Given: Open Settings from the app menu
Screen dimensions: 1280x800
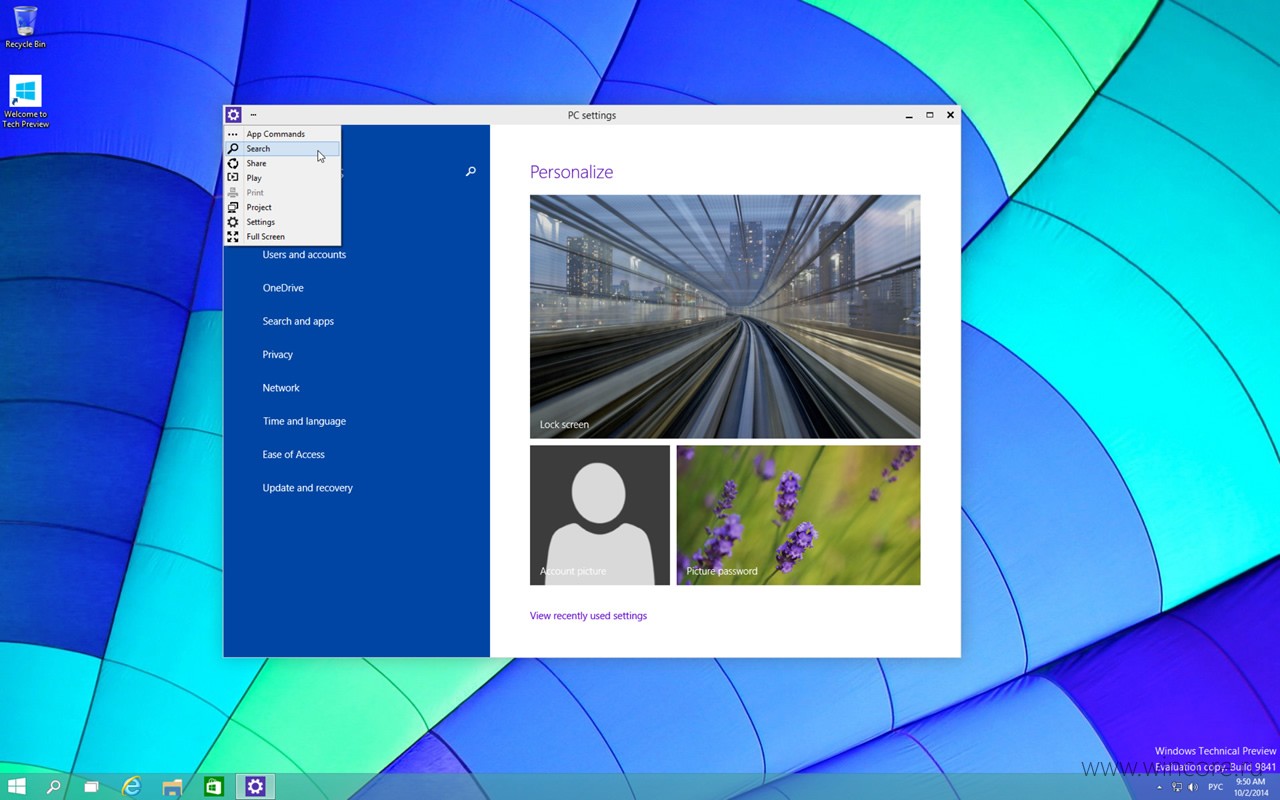Looking at the screenshot, I should 282,222.
